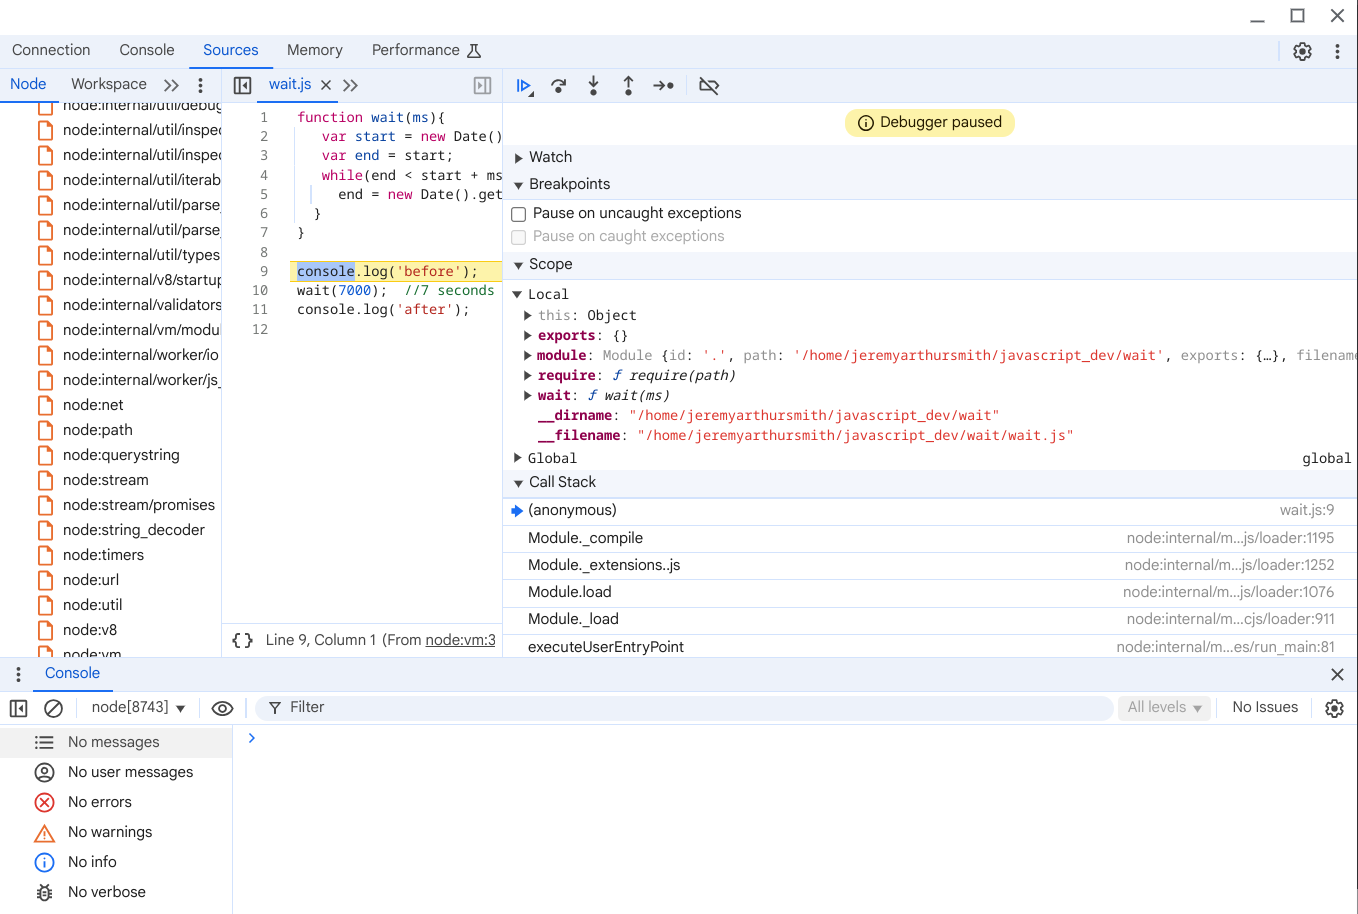Step out of current function
The height and width of the screenshot is (914, 1358).
pyautogui.click(x=628, y=86)
